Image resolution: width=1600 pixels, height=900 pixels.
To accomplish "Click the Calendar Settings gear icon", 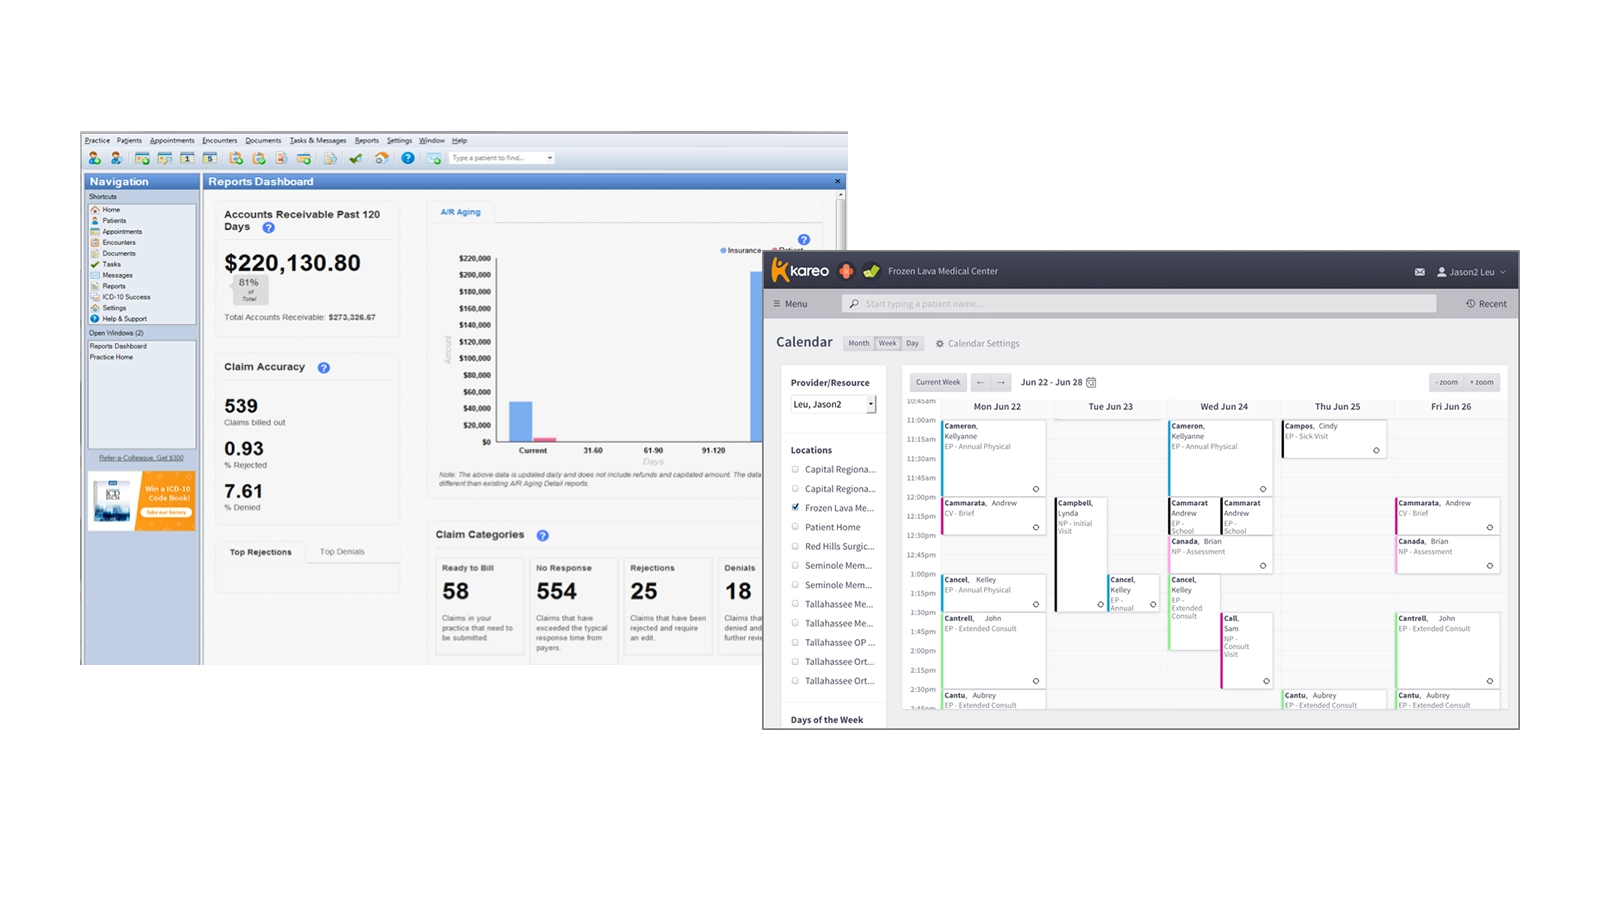I will pos(940,344).
